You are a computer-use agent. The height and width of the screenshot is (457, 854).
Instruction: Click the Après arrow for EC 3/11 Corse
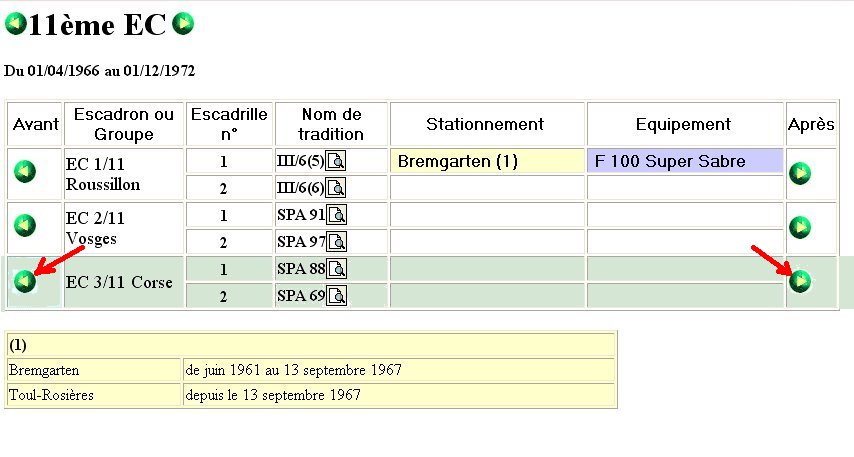click(800, 281)
